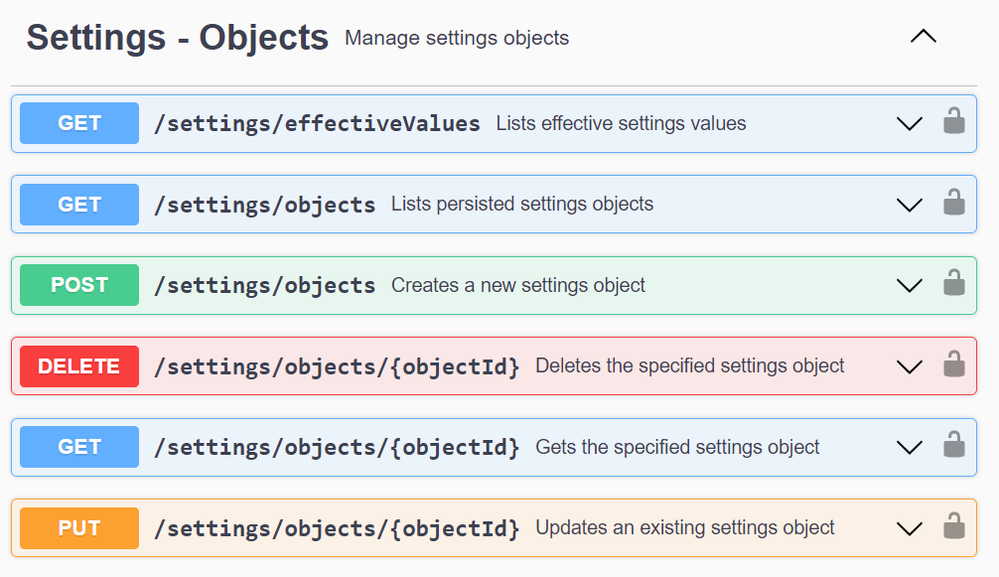Expand the PUT endpoint chevron
The width and height of the screenshot is (999, 577).
click(x=909, y=528)
